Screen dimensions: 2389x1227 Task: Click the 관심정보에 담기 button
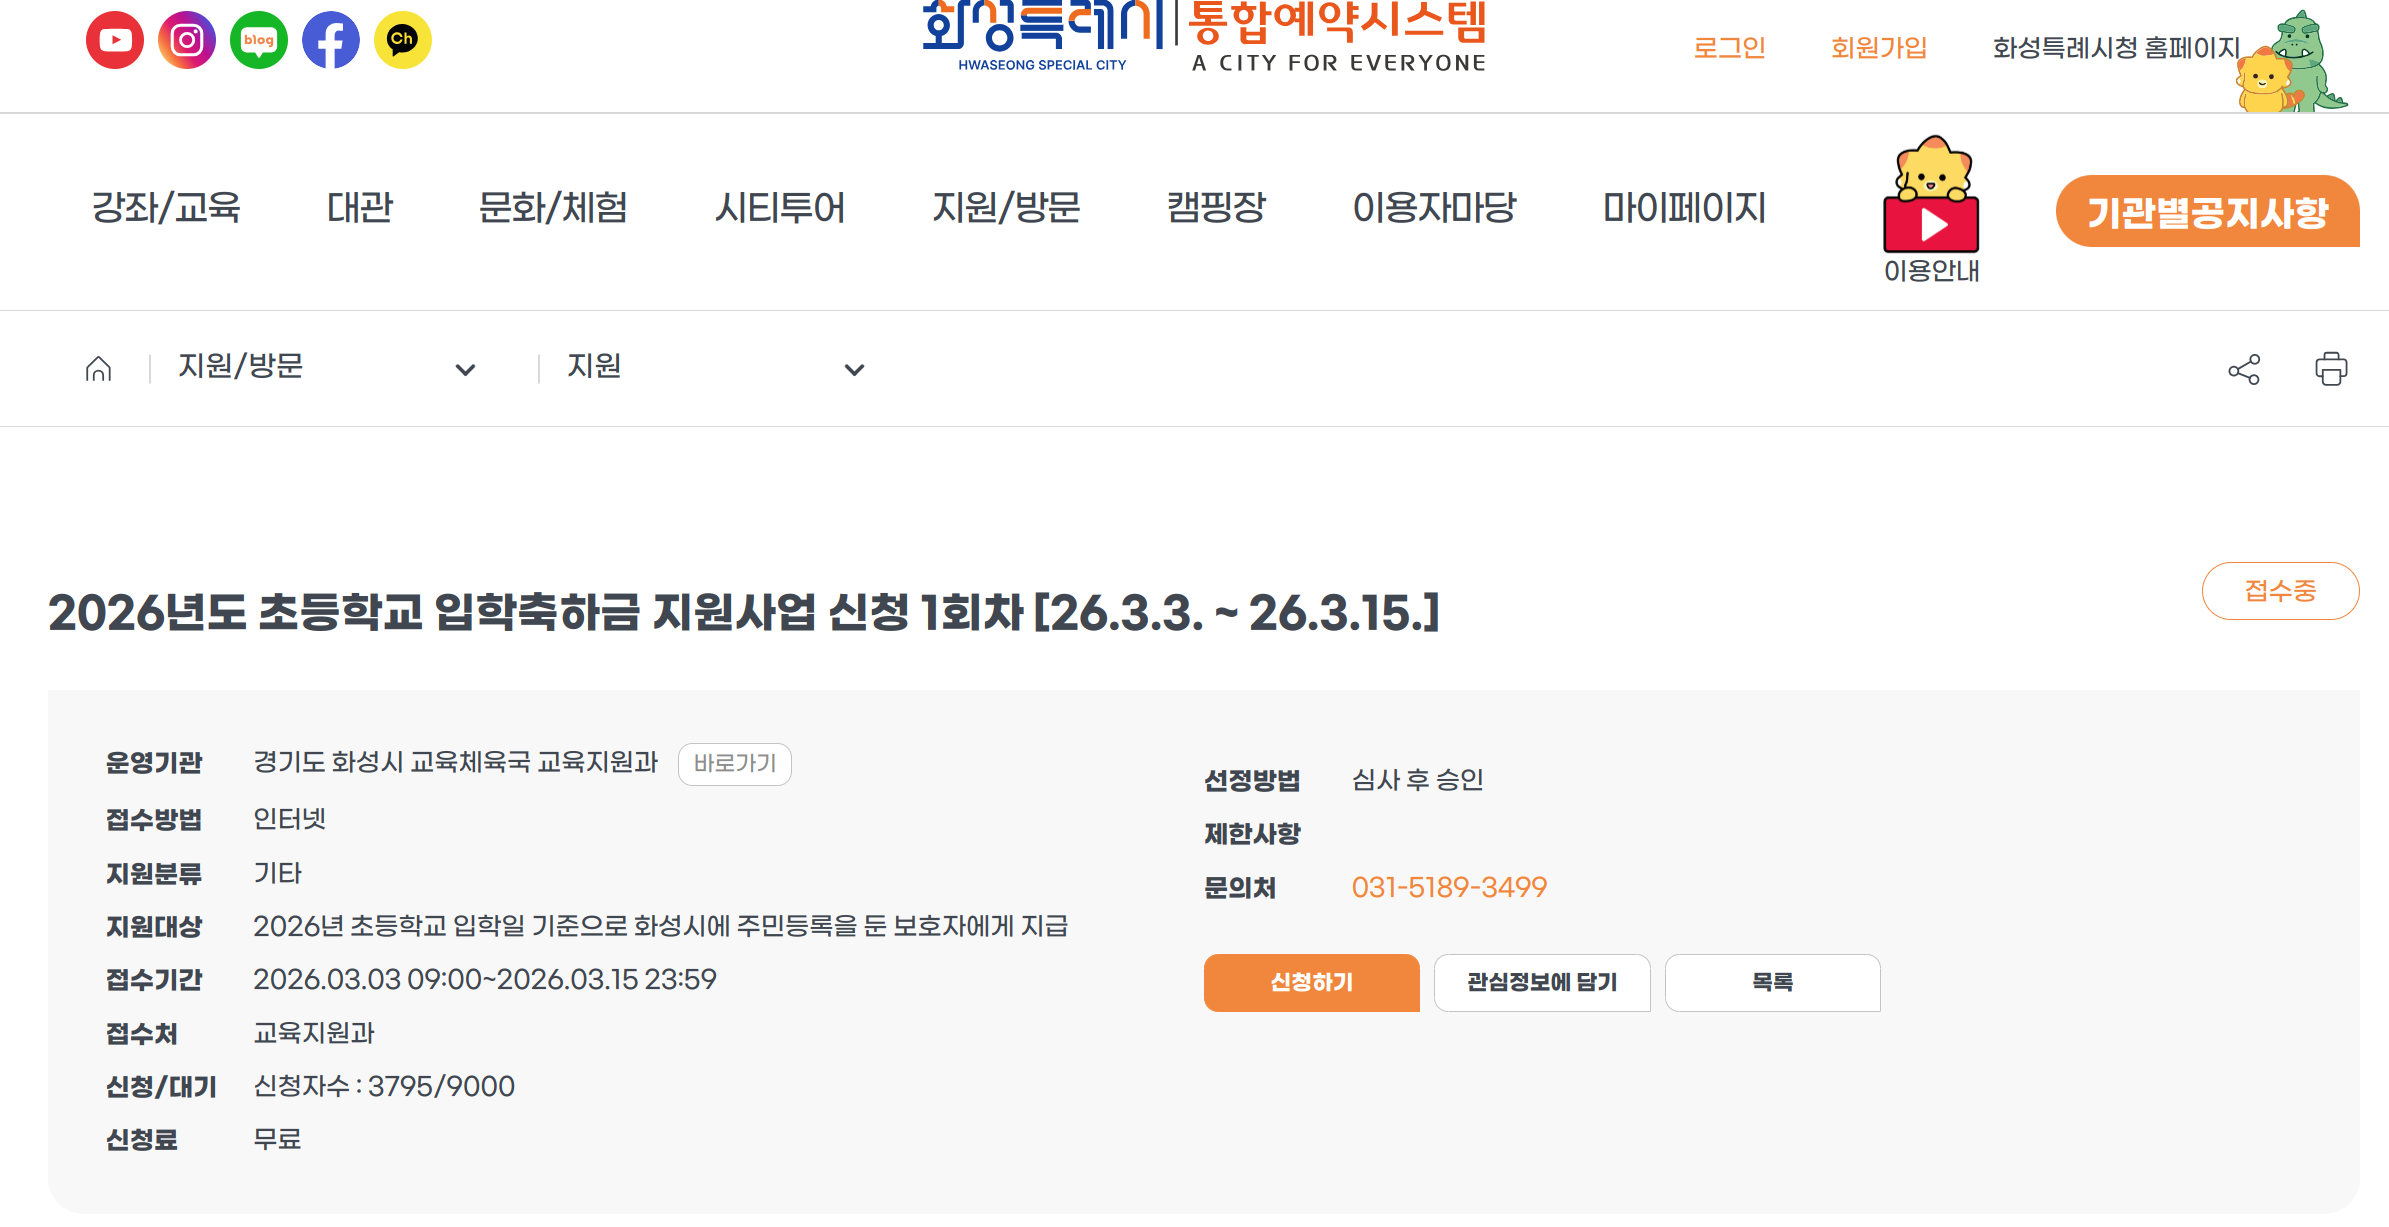point(1541,983)
